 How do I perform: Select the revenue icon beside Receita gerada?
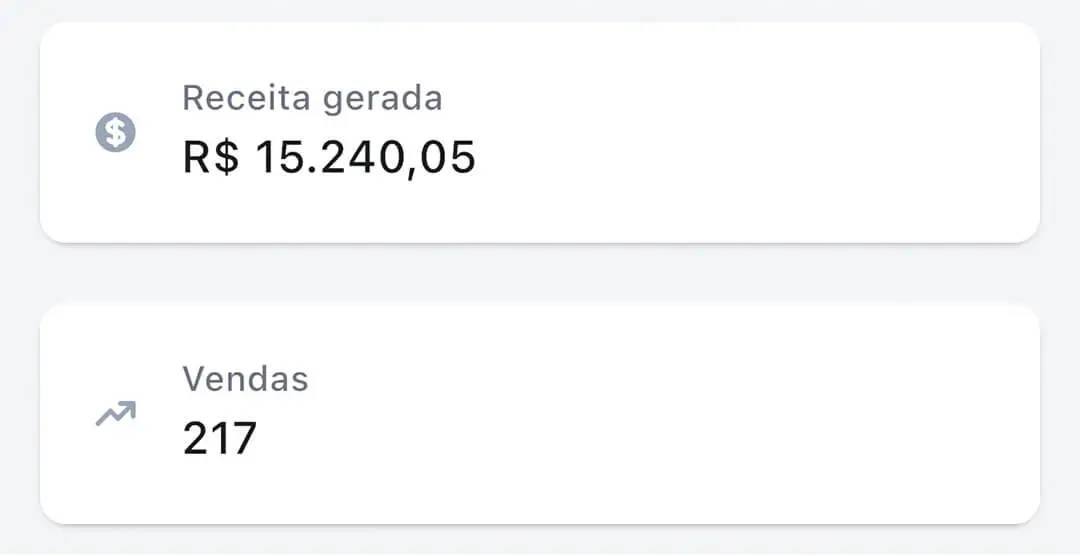(x=115, y=132)
